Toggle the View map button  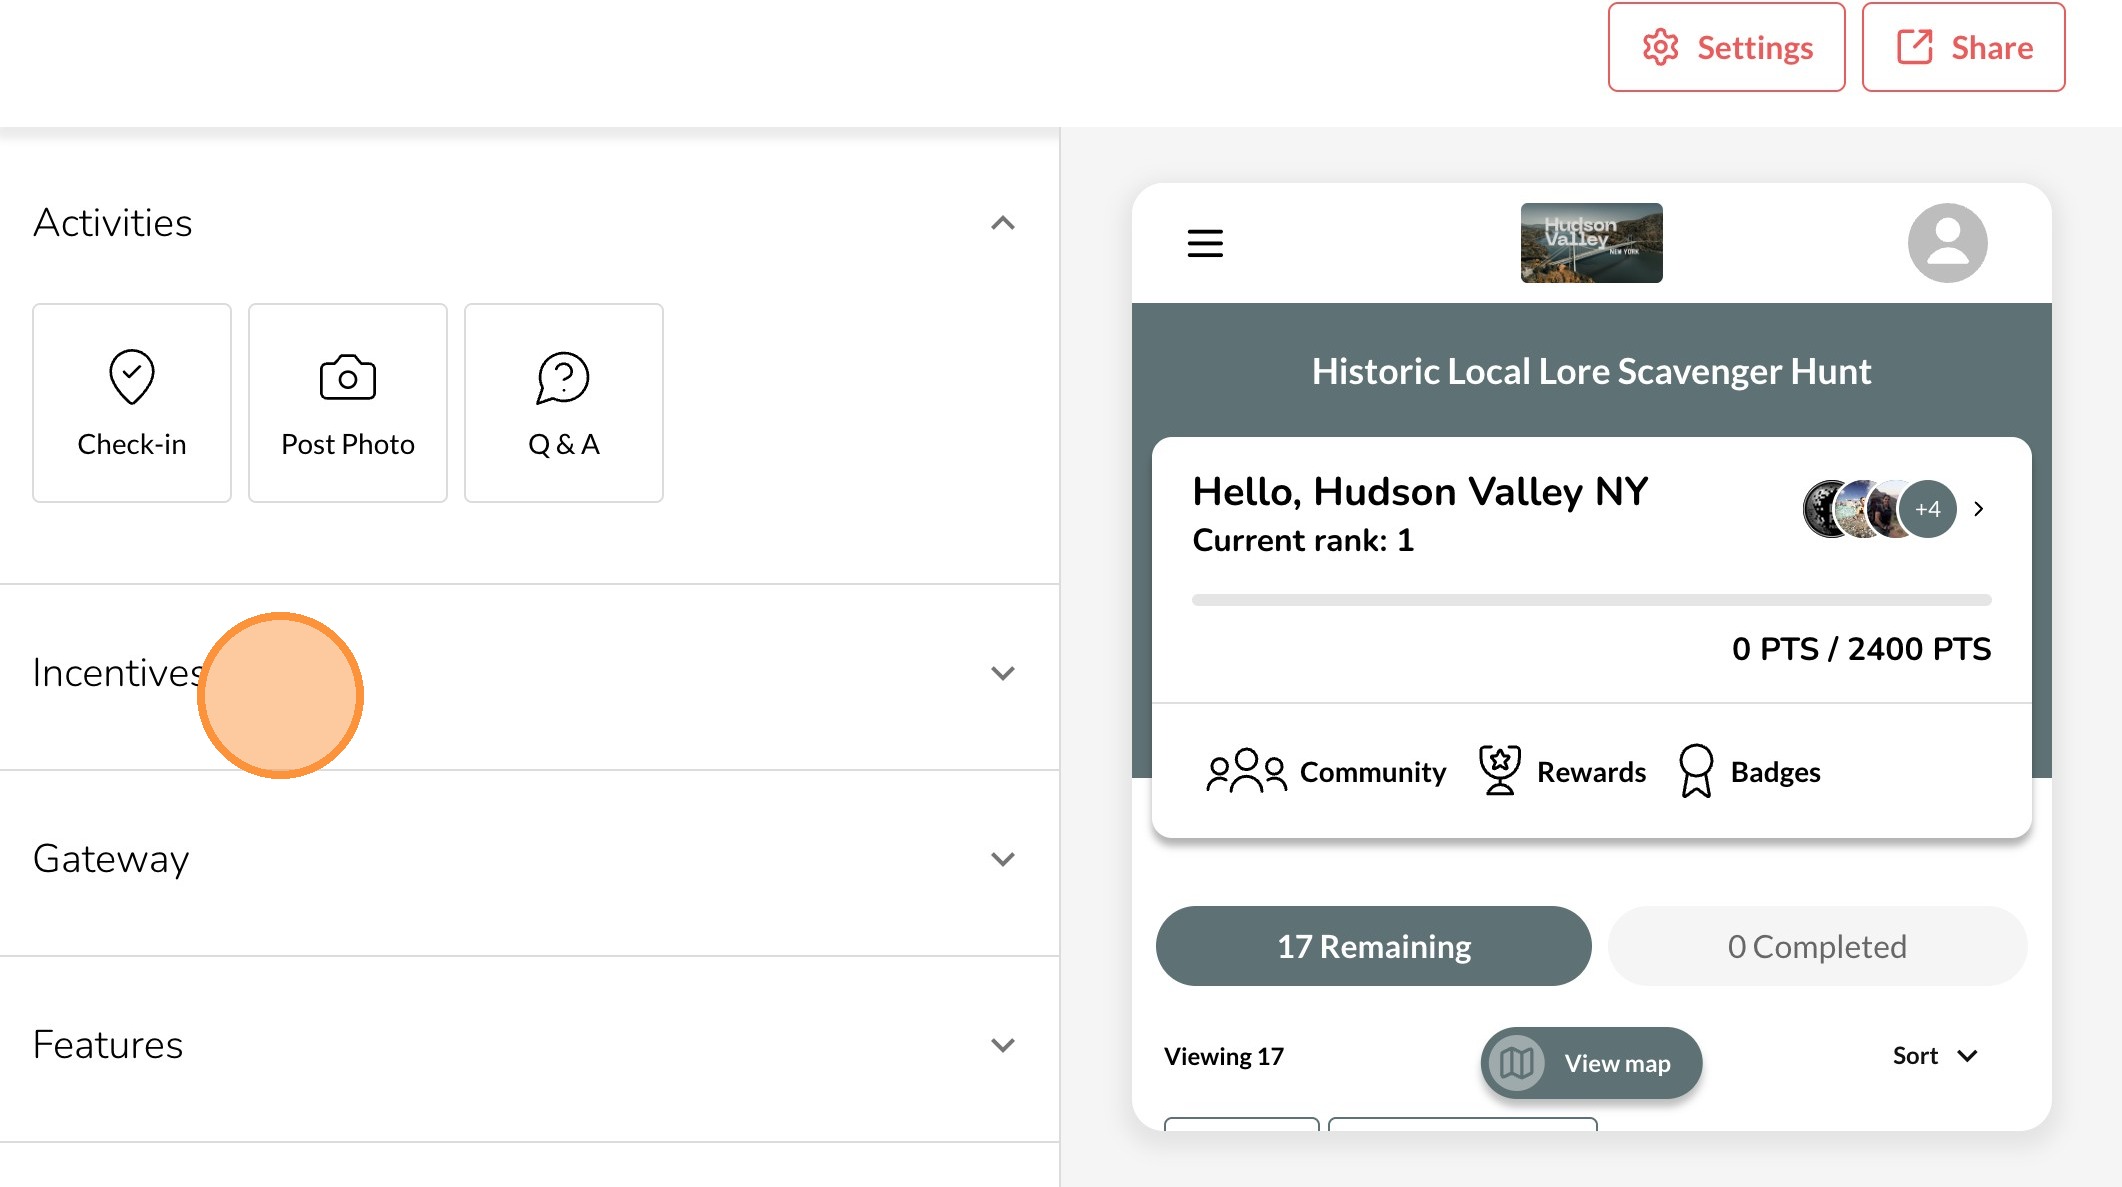[x=1591, y=1063]
